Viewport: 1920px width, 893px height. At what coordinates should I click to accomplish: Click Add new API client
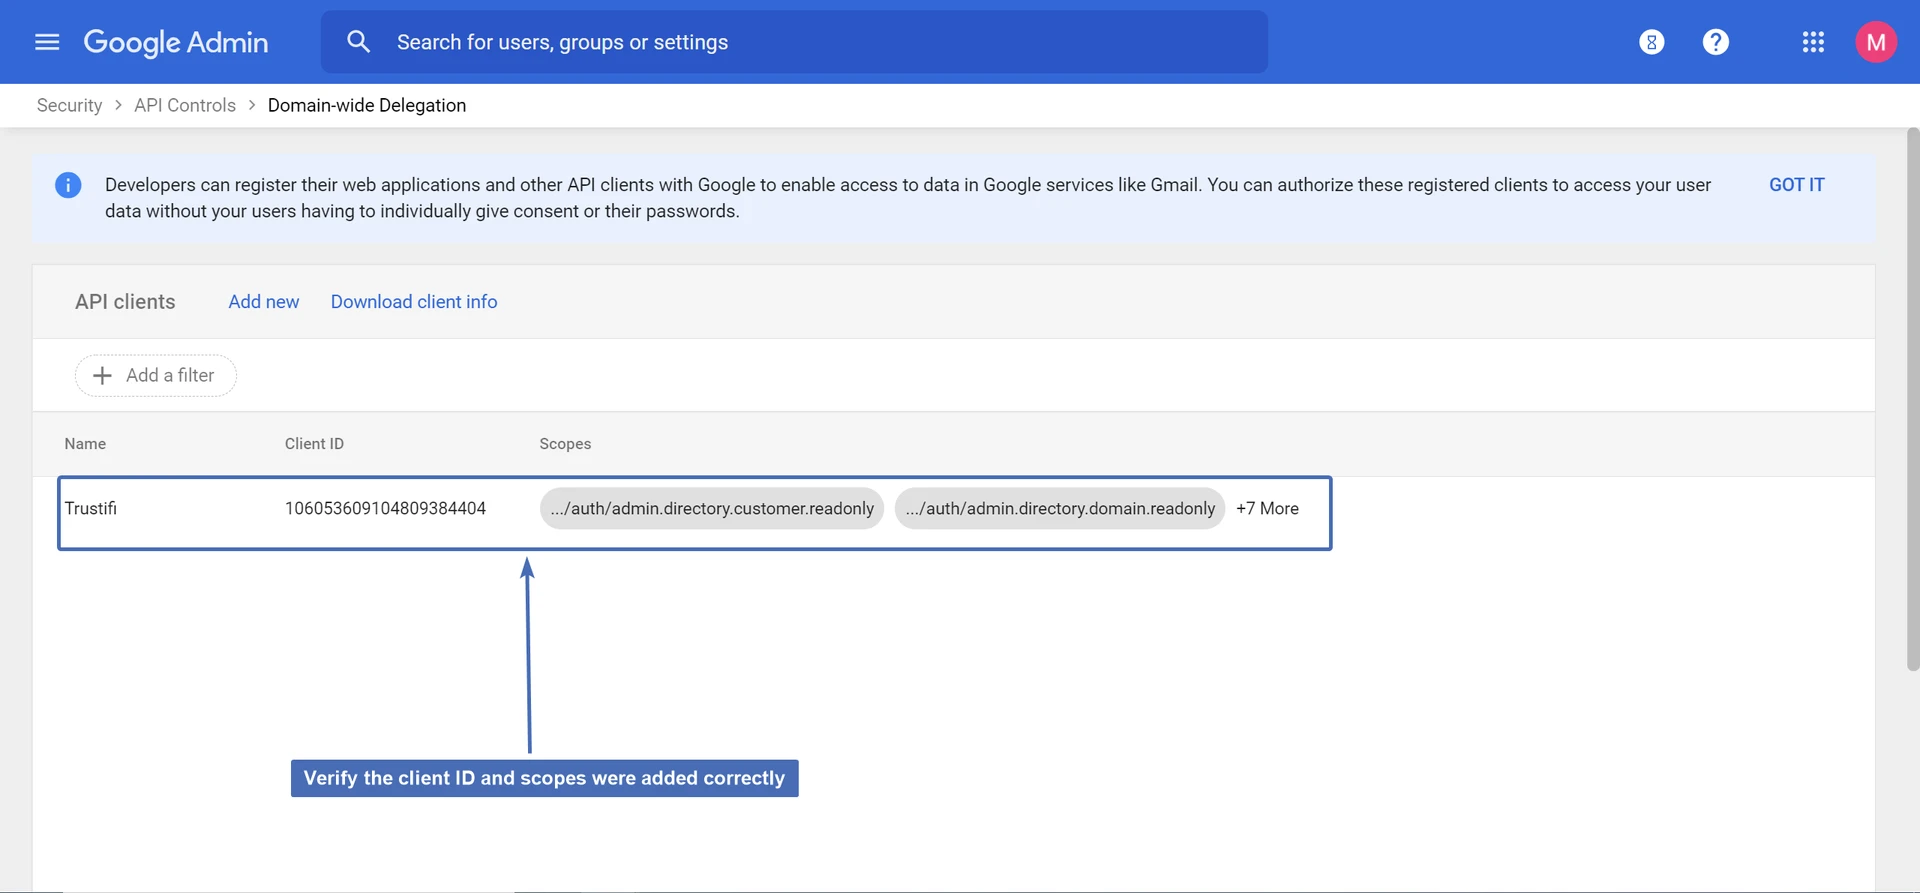pyautogui.click(x=264, y=302)
